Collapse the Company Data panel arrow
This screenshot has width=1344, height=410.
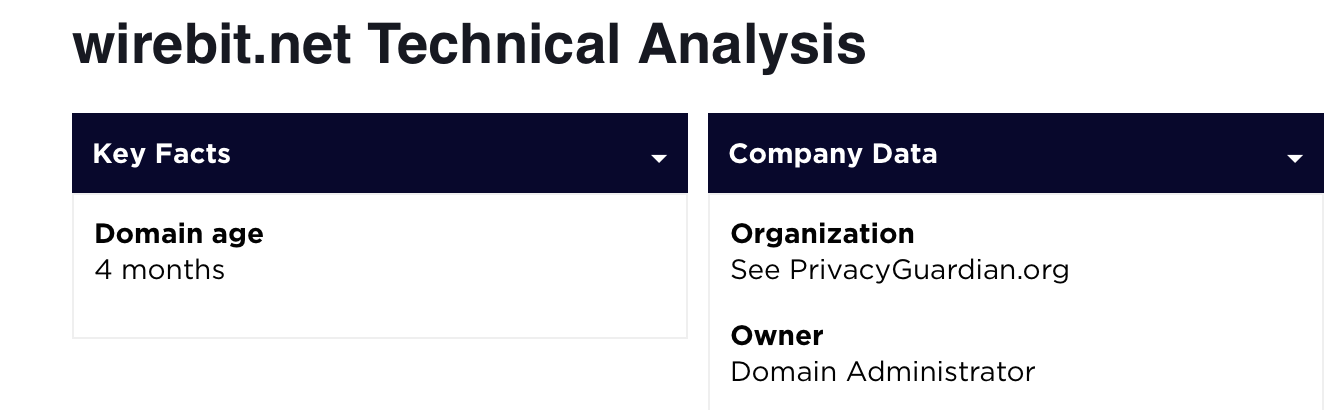tap(1294, 158)
